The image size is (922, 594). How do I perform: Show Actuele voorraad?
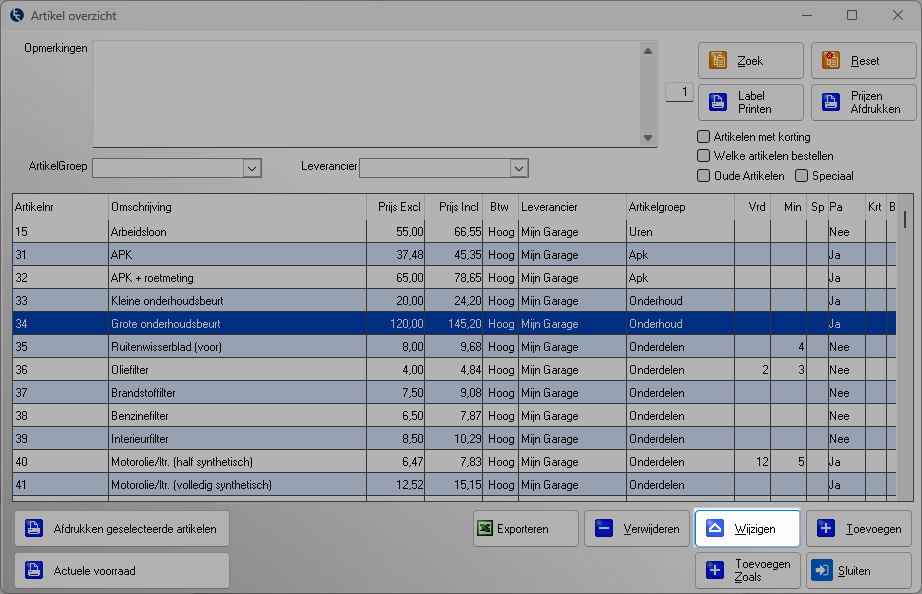pyautogui.click(x=122, y=570)
